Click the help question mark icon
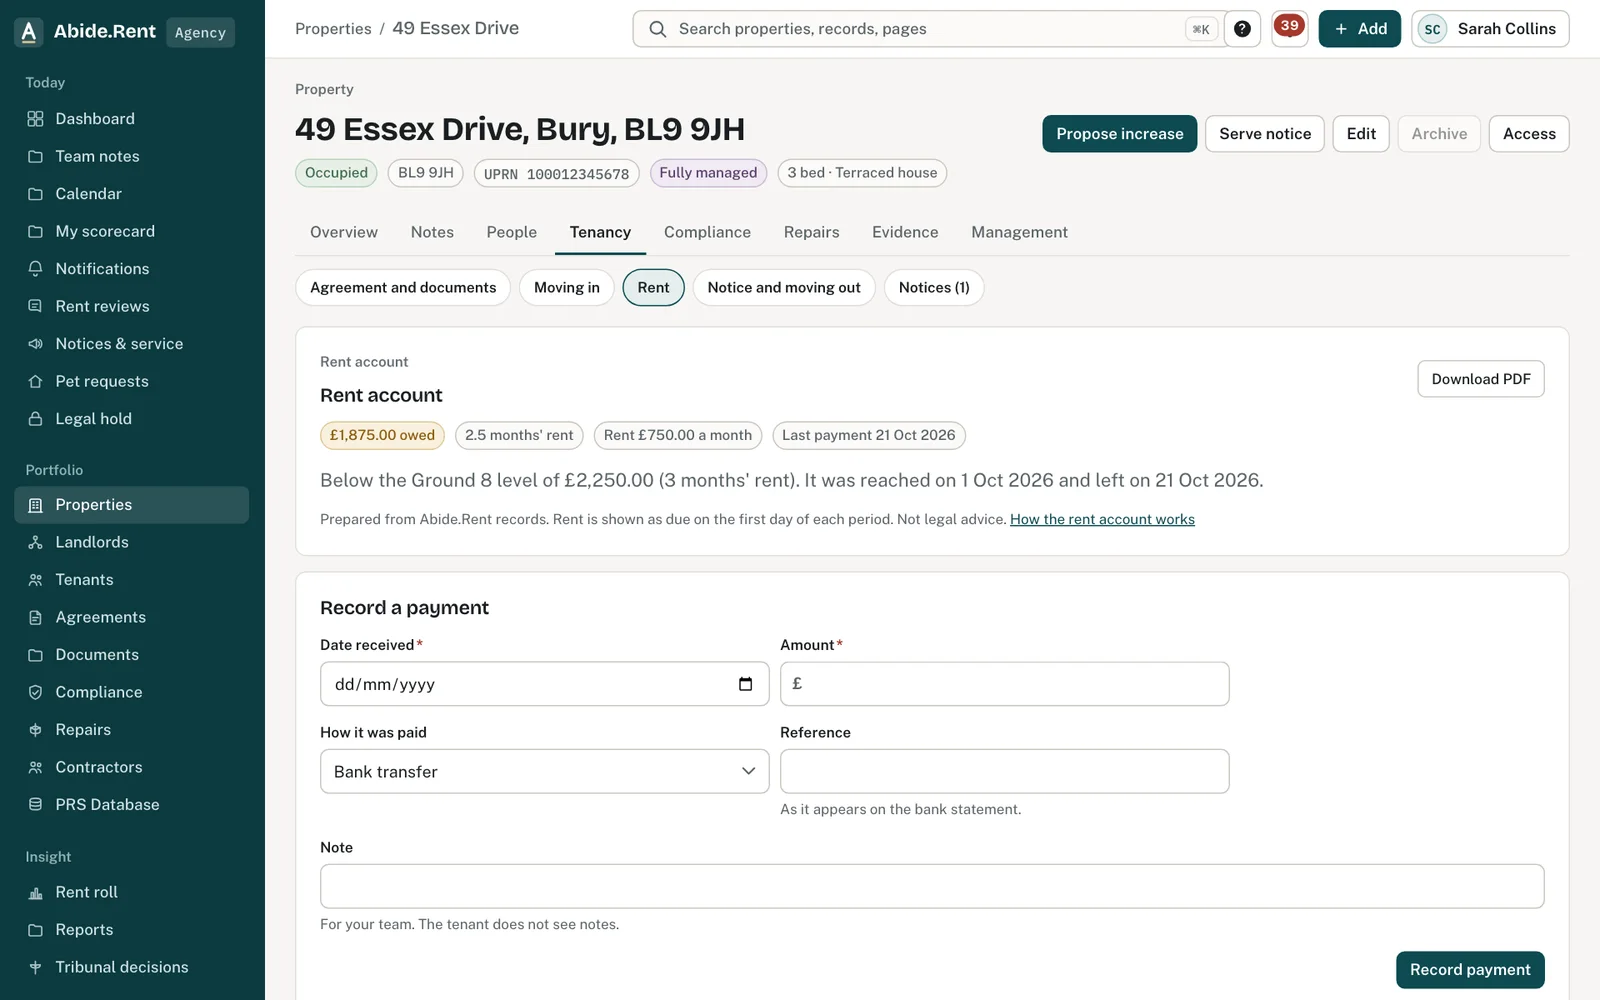This screenshot has width=1600, height=1000. 1242,29
